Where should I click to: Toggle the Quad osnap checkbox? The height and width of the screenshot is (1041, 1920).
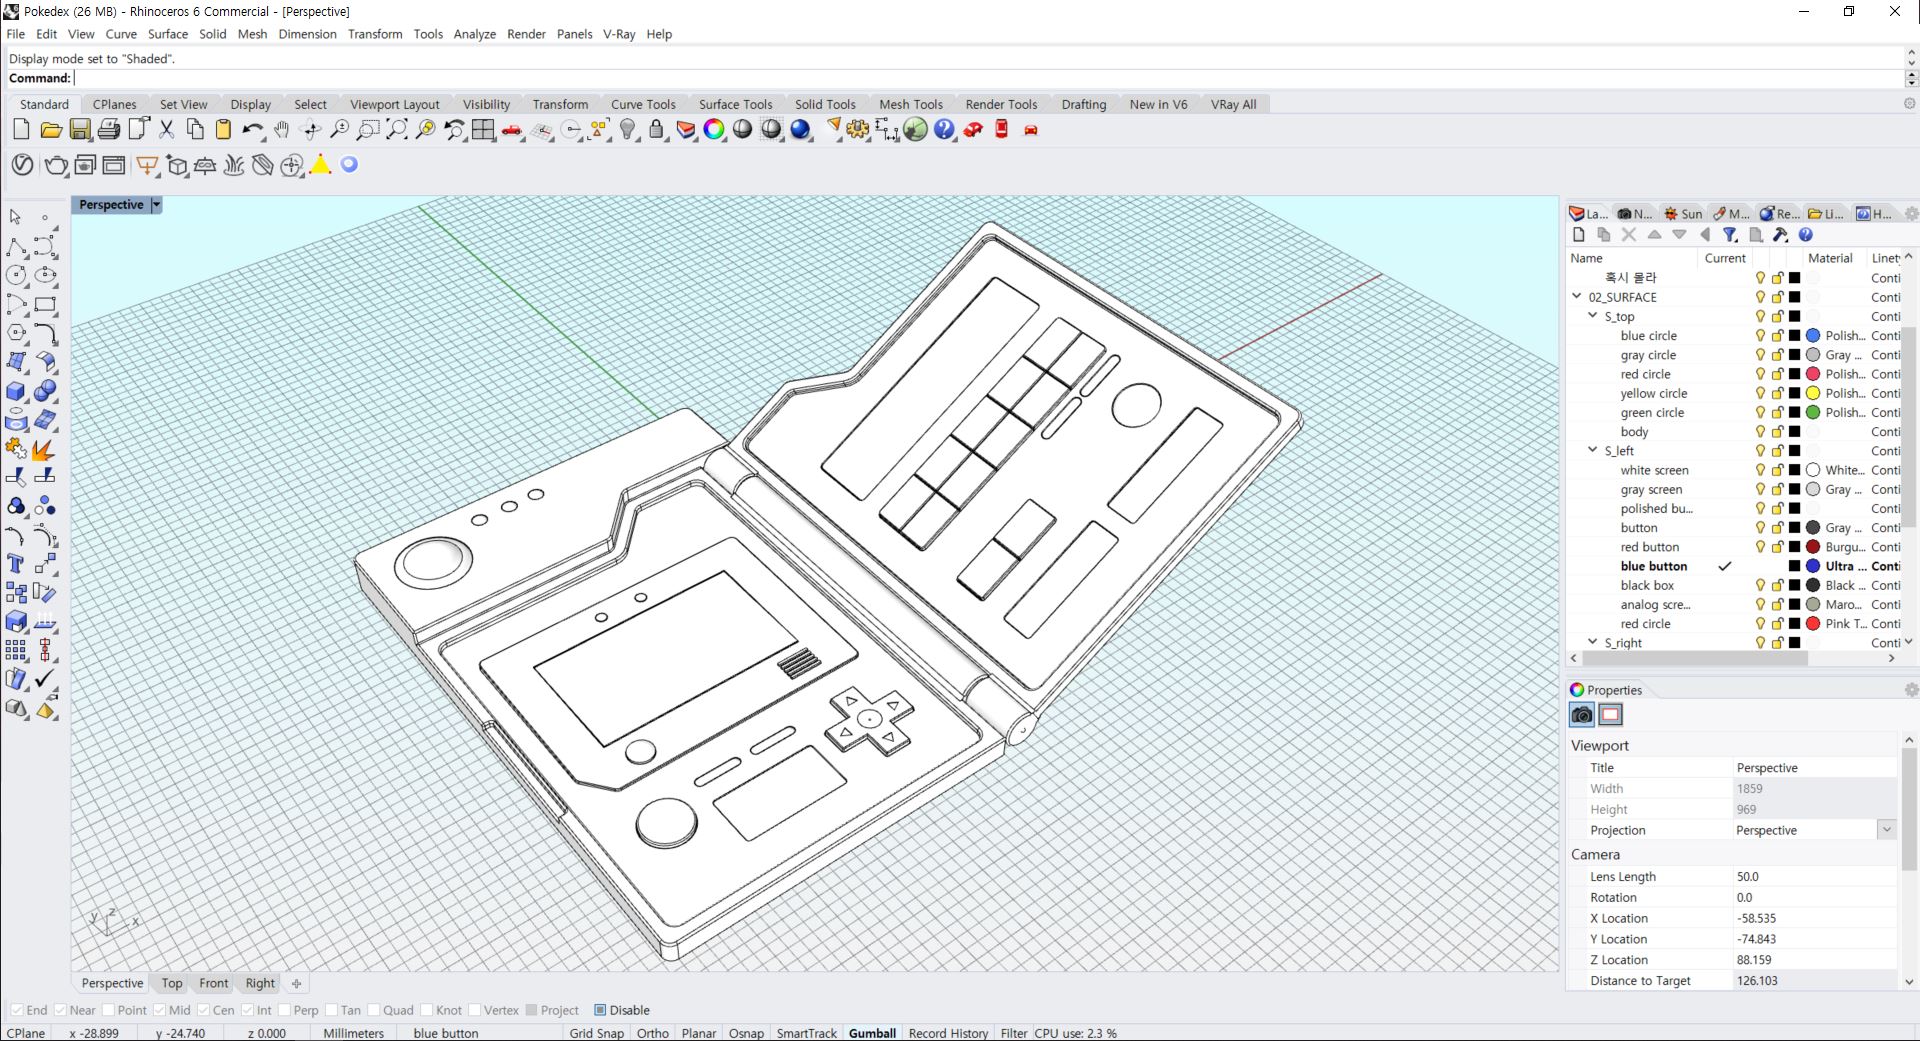pos(373,1010)
